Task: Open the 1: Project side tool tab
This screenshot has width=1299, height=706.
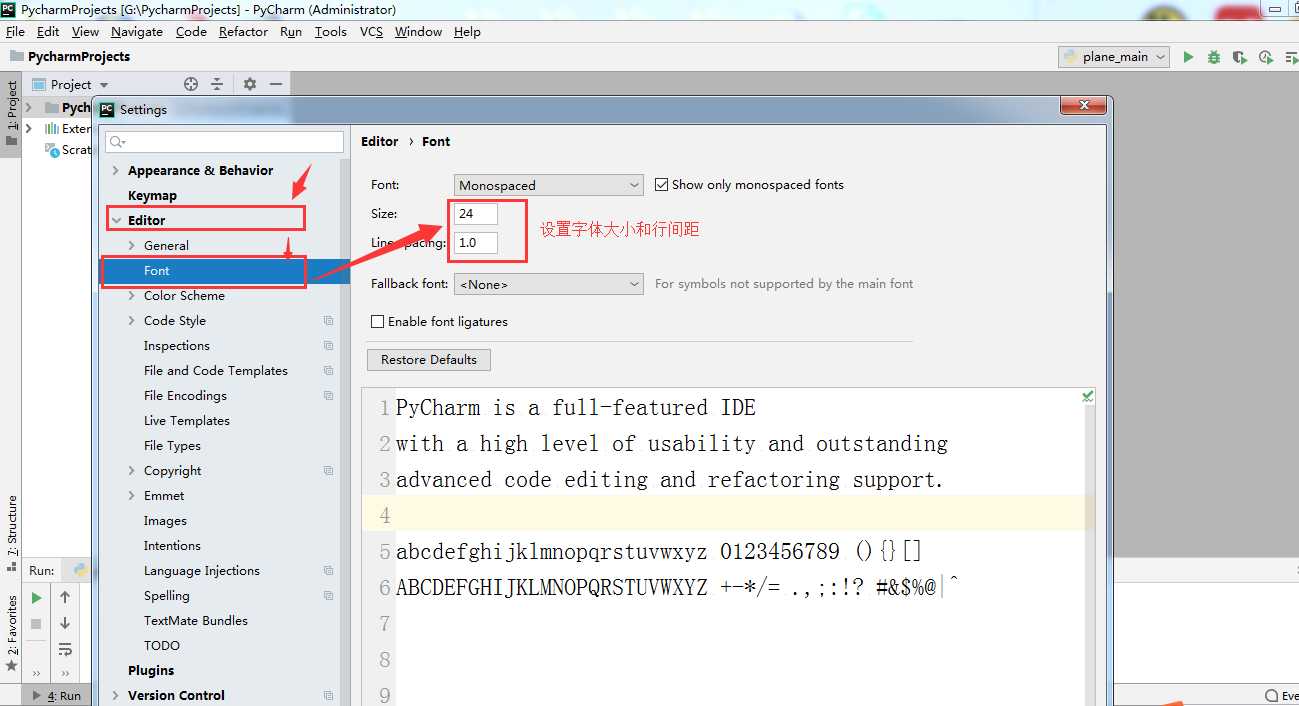Action: (12, 114)
